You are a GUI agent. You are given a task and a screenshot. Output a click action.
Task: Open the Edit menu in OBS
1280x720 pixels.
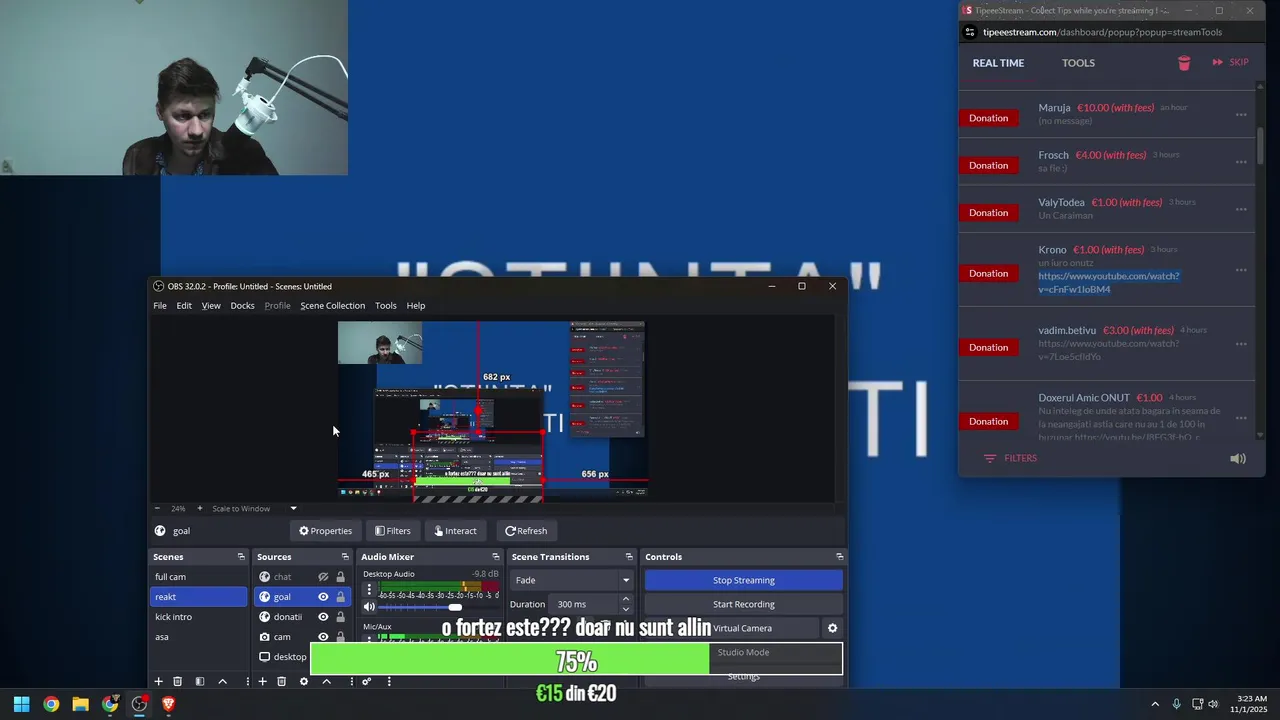pyautogui.click(x=184, y=306)
